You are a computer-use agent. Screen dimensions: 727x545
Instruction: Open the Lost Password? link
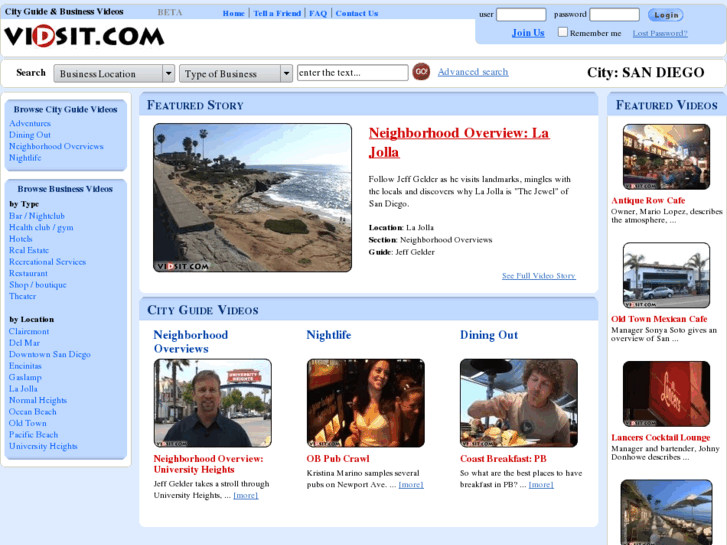(x=660, y=33)
